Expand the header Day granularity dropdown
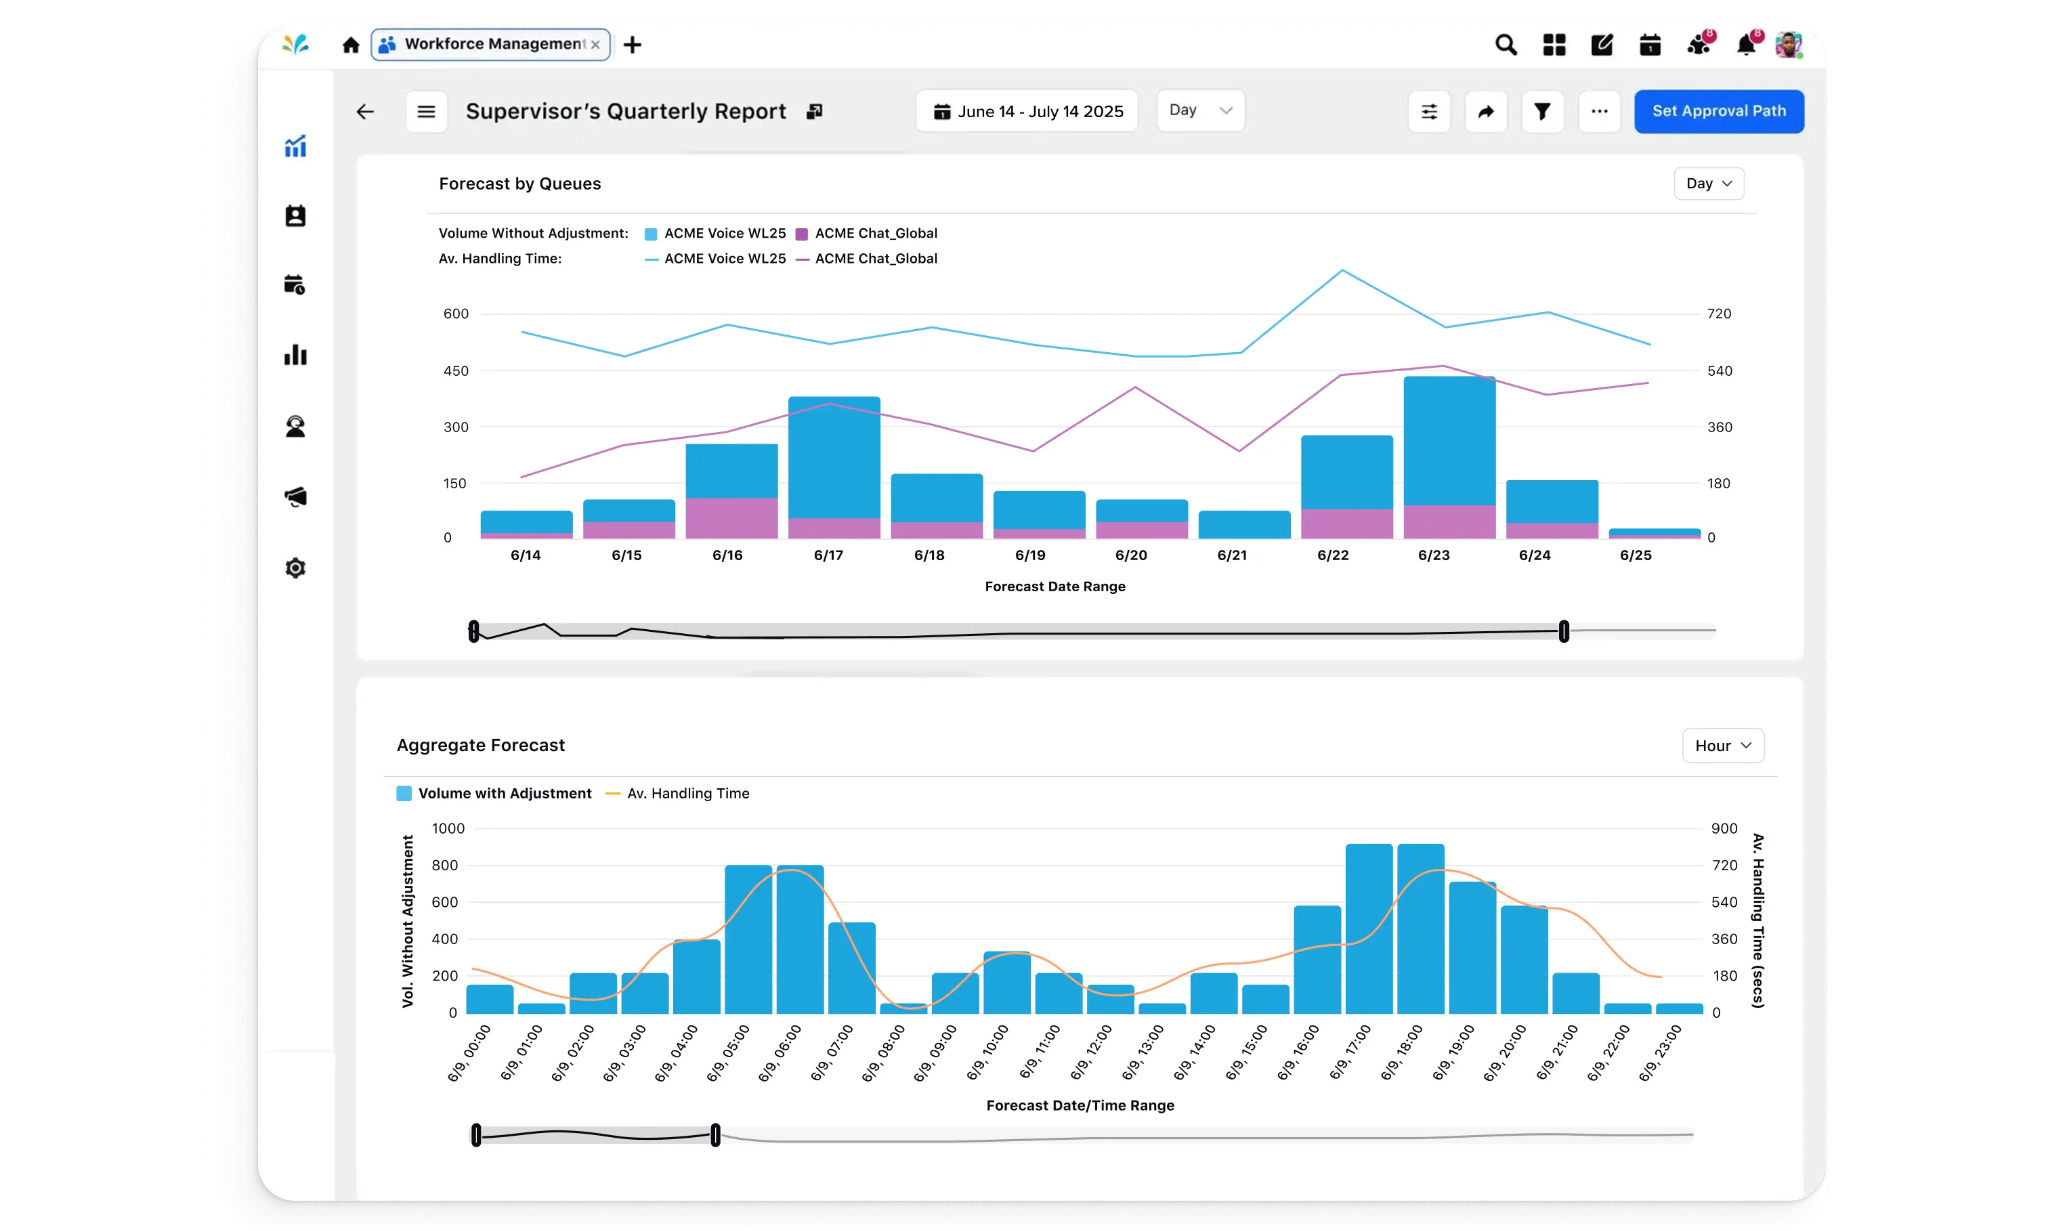The image size is (2048, 1231). click(x=1201, y=110)
